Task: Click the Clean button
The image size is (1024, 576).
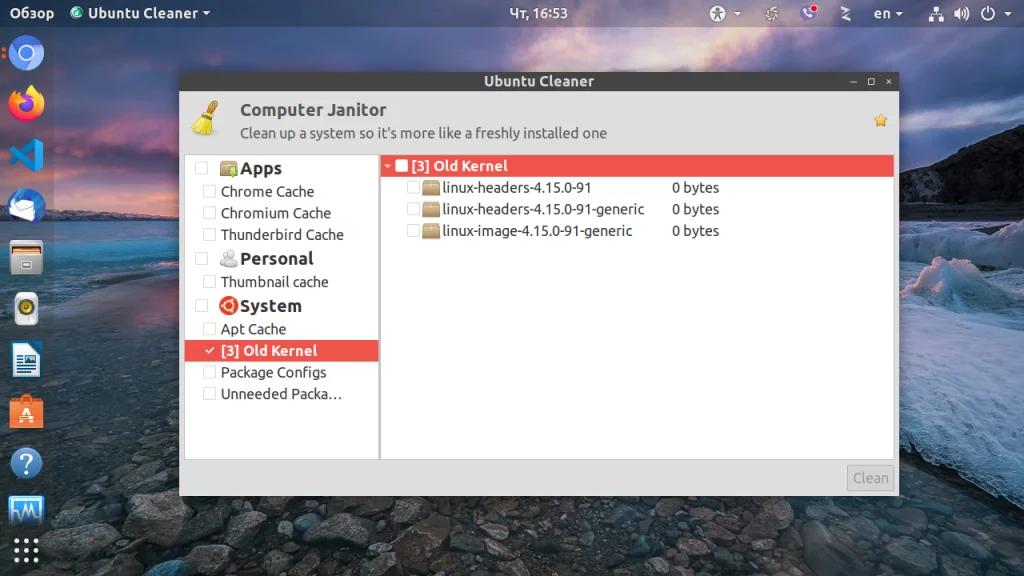Action: click(x=870, y=478)
